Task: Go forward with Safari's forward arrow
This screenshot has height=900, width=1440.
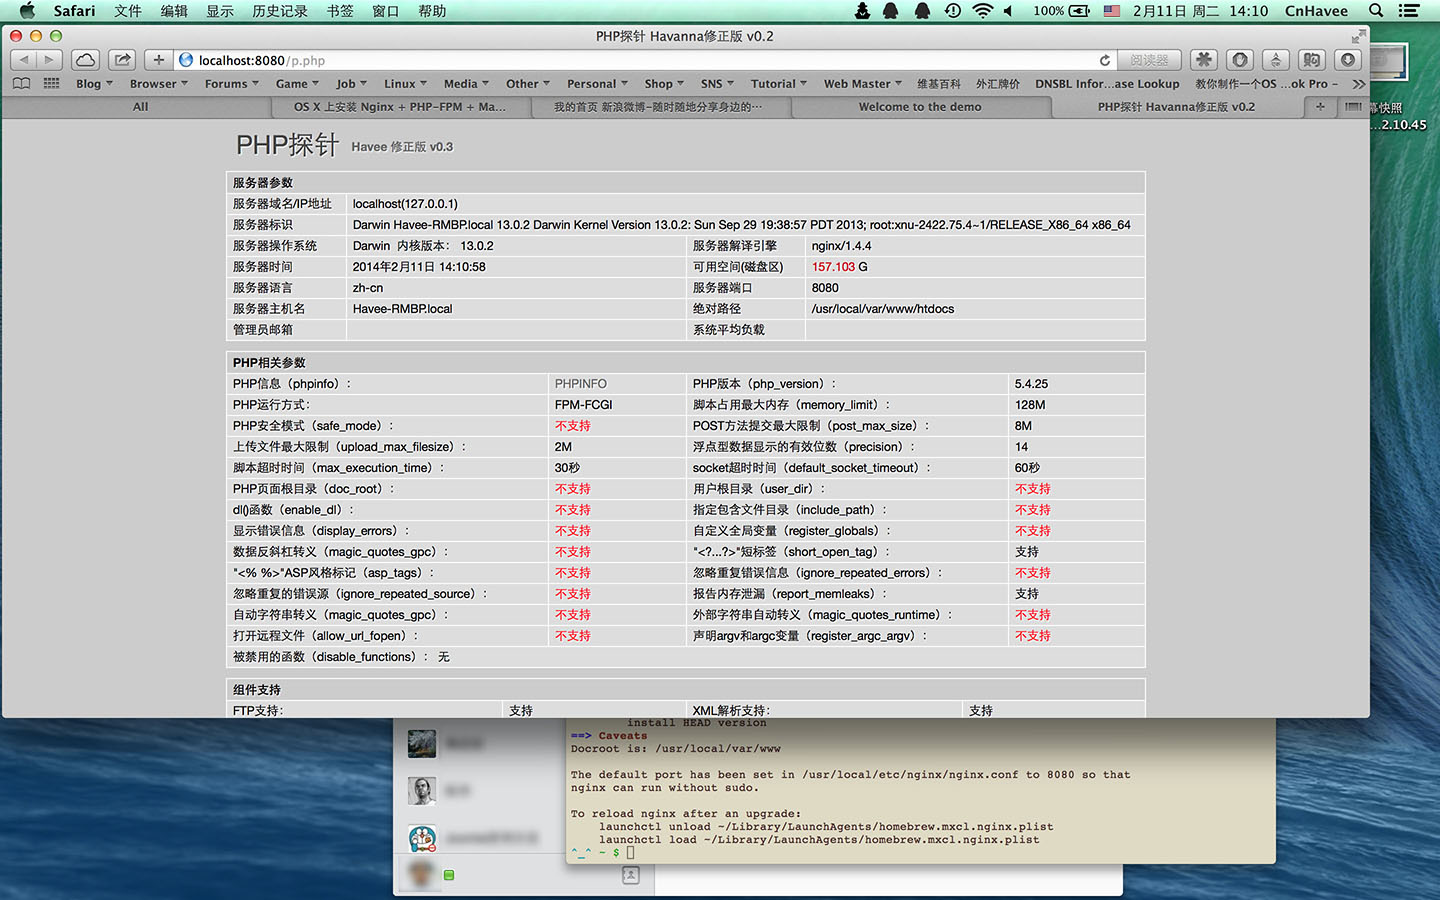Action: click(x=49, y=60)
